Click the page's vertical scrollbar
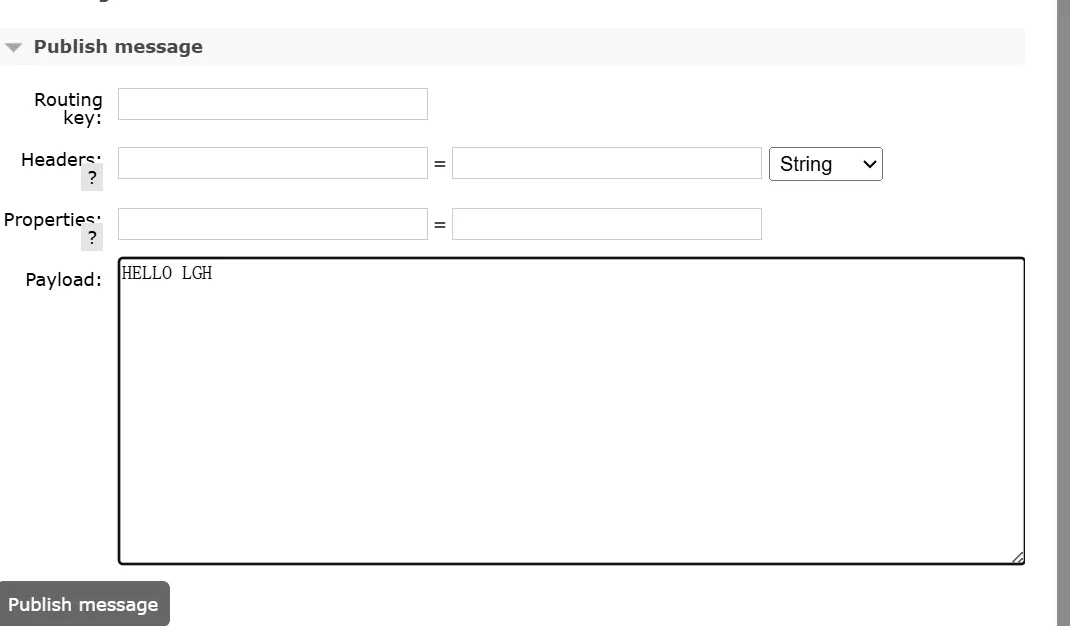Viewport: 1070px width, 626px height. pyautogui.click(x=1063, y=300)
